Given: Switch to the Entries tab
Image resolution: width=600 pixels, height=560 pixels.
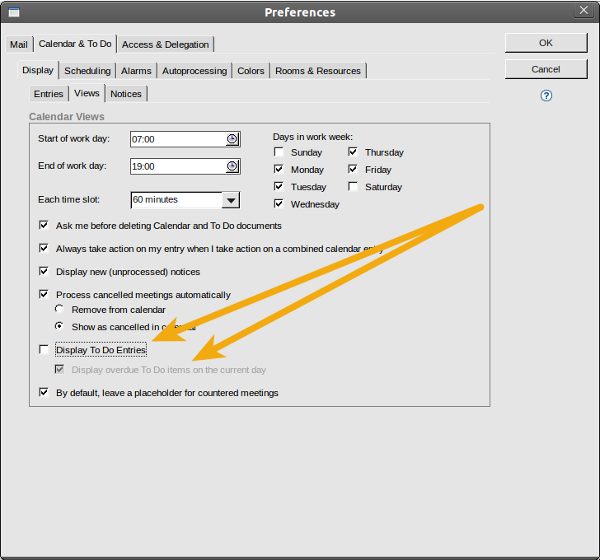Looking at the screenshot, I should point(49,94).
